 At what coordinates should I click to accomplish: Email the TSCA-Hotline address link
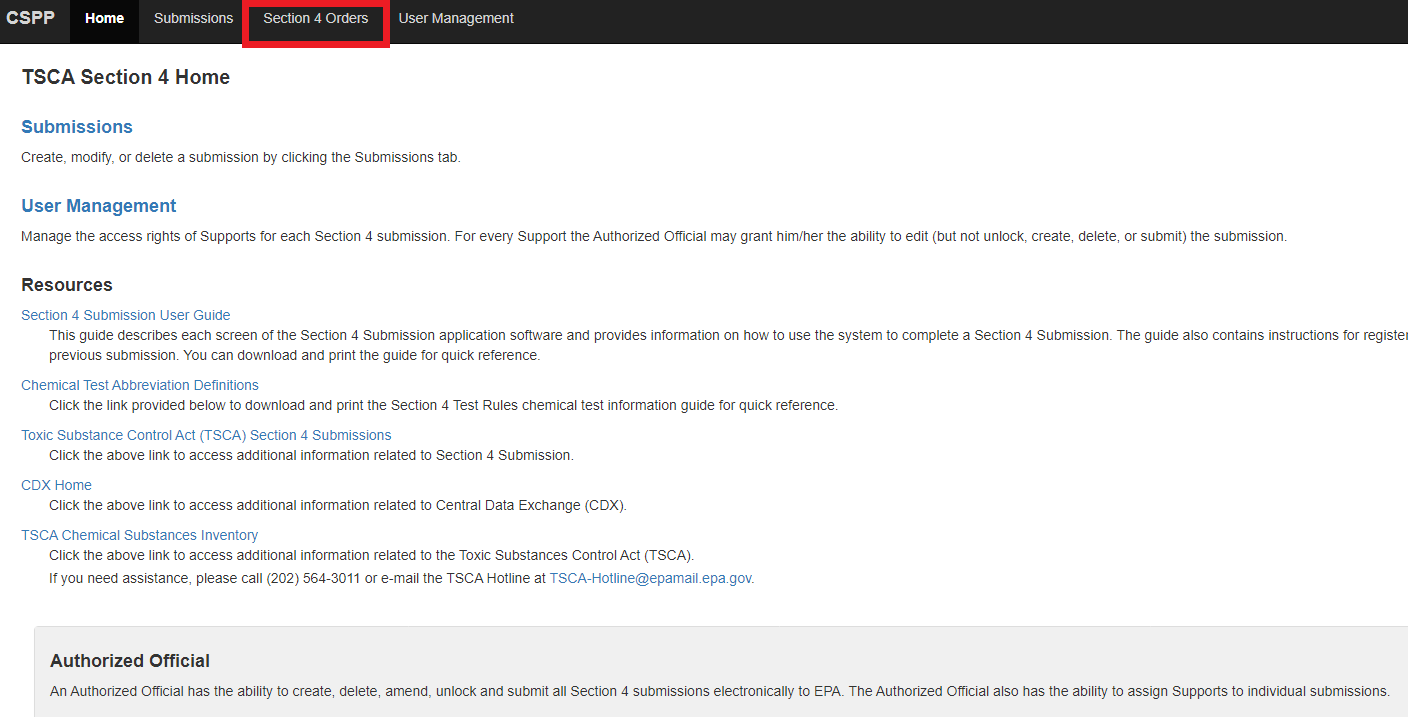click(x=649, y=578)
